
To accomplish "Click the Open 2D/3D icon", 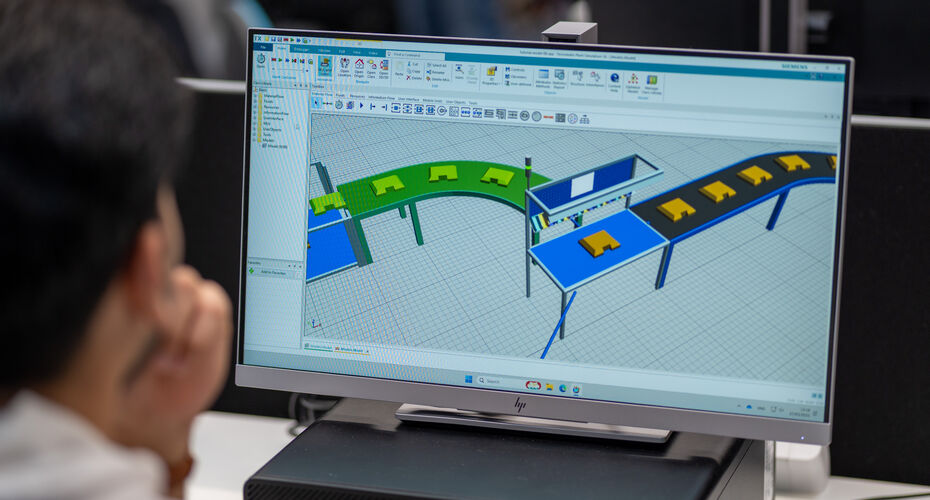I will (384, 69).
